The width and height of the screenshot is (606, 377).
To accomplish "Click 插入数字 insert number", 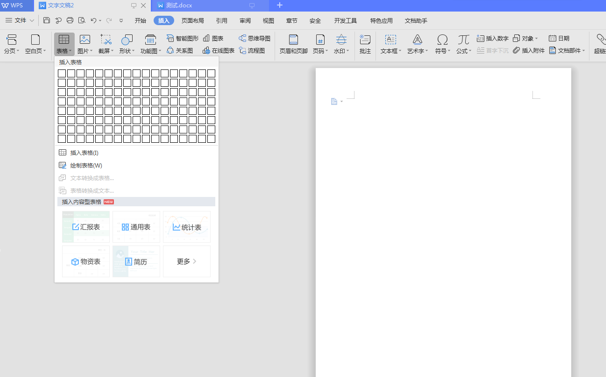I will click(492, 38).
